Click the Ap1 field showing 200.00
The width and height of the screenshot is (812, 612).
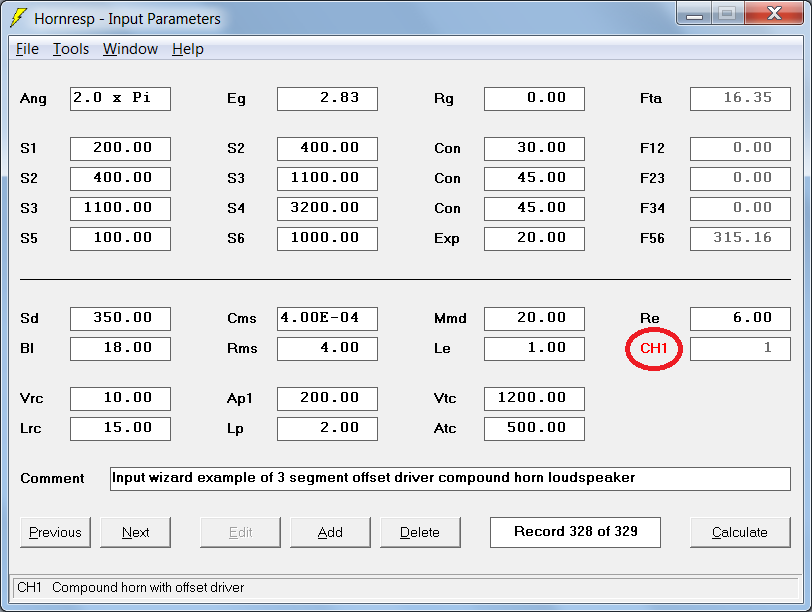(x=327, y=399)
